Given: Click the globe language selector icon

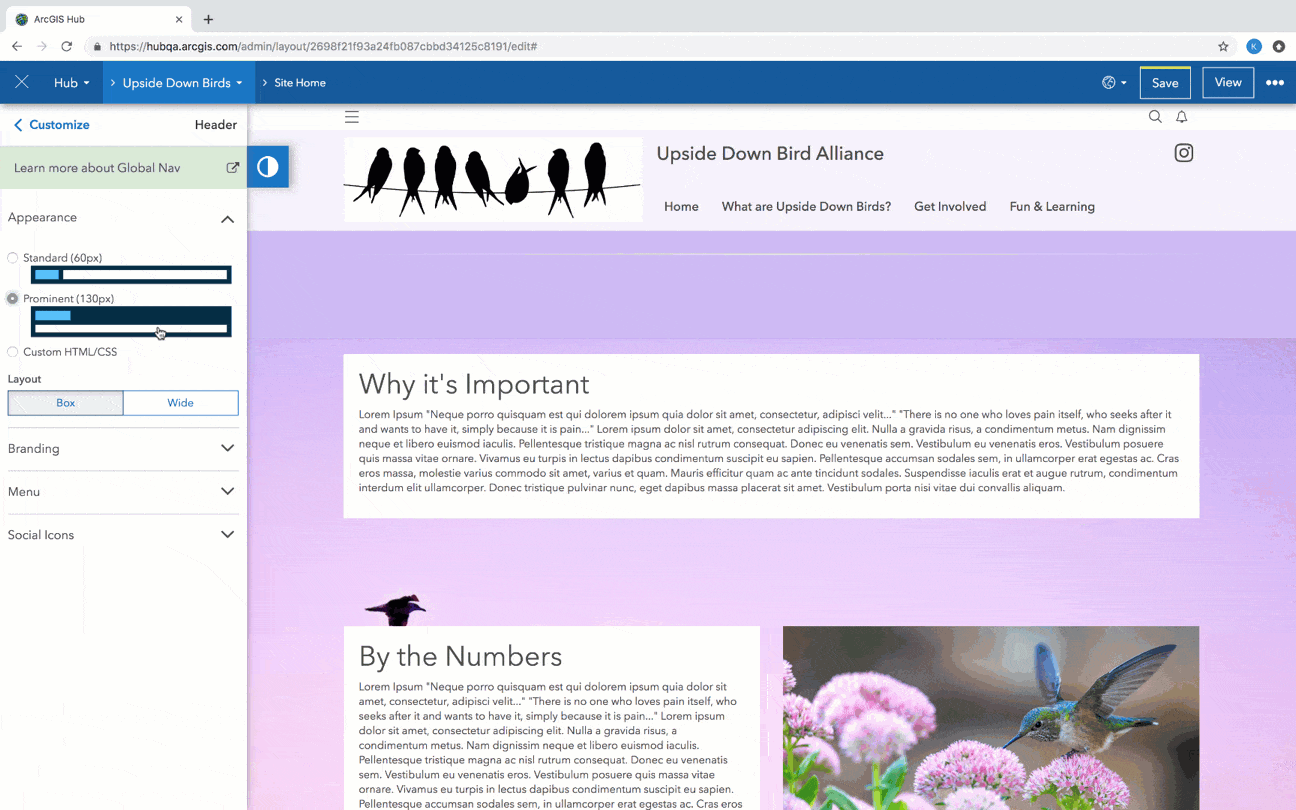Looking at the screenshot, I should click(1110, 82).
